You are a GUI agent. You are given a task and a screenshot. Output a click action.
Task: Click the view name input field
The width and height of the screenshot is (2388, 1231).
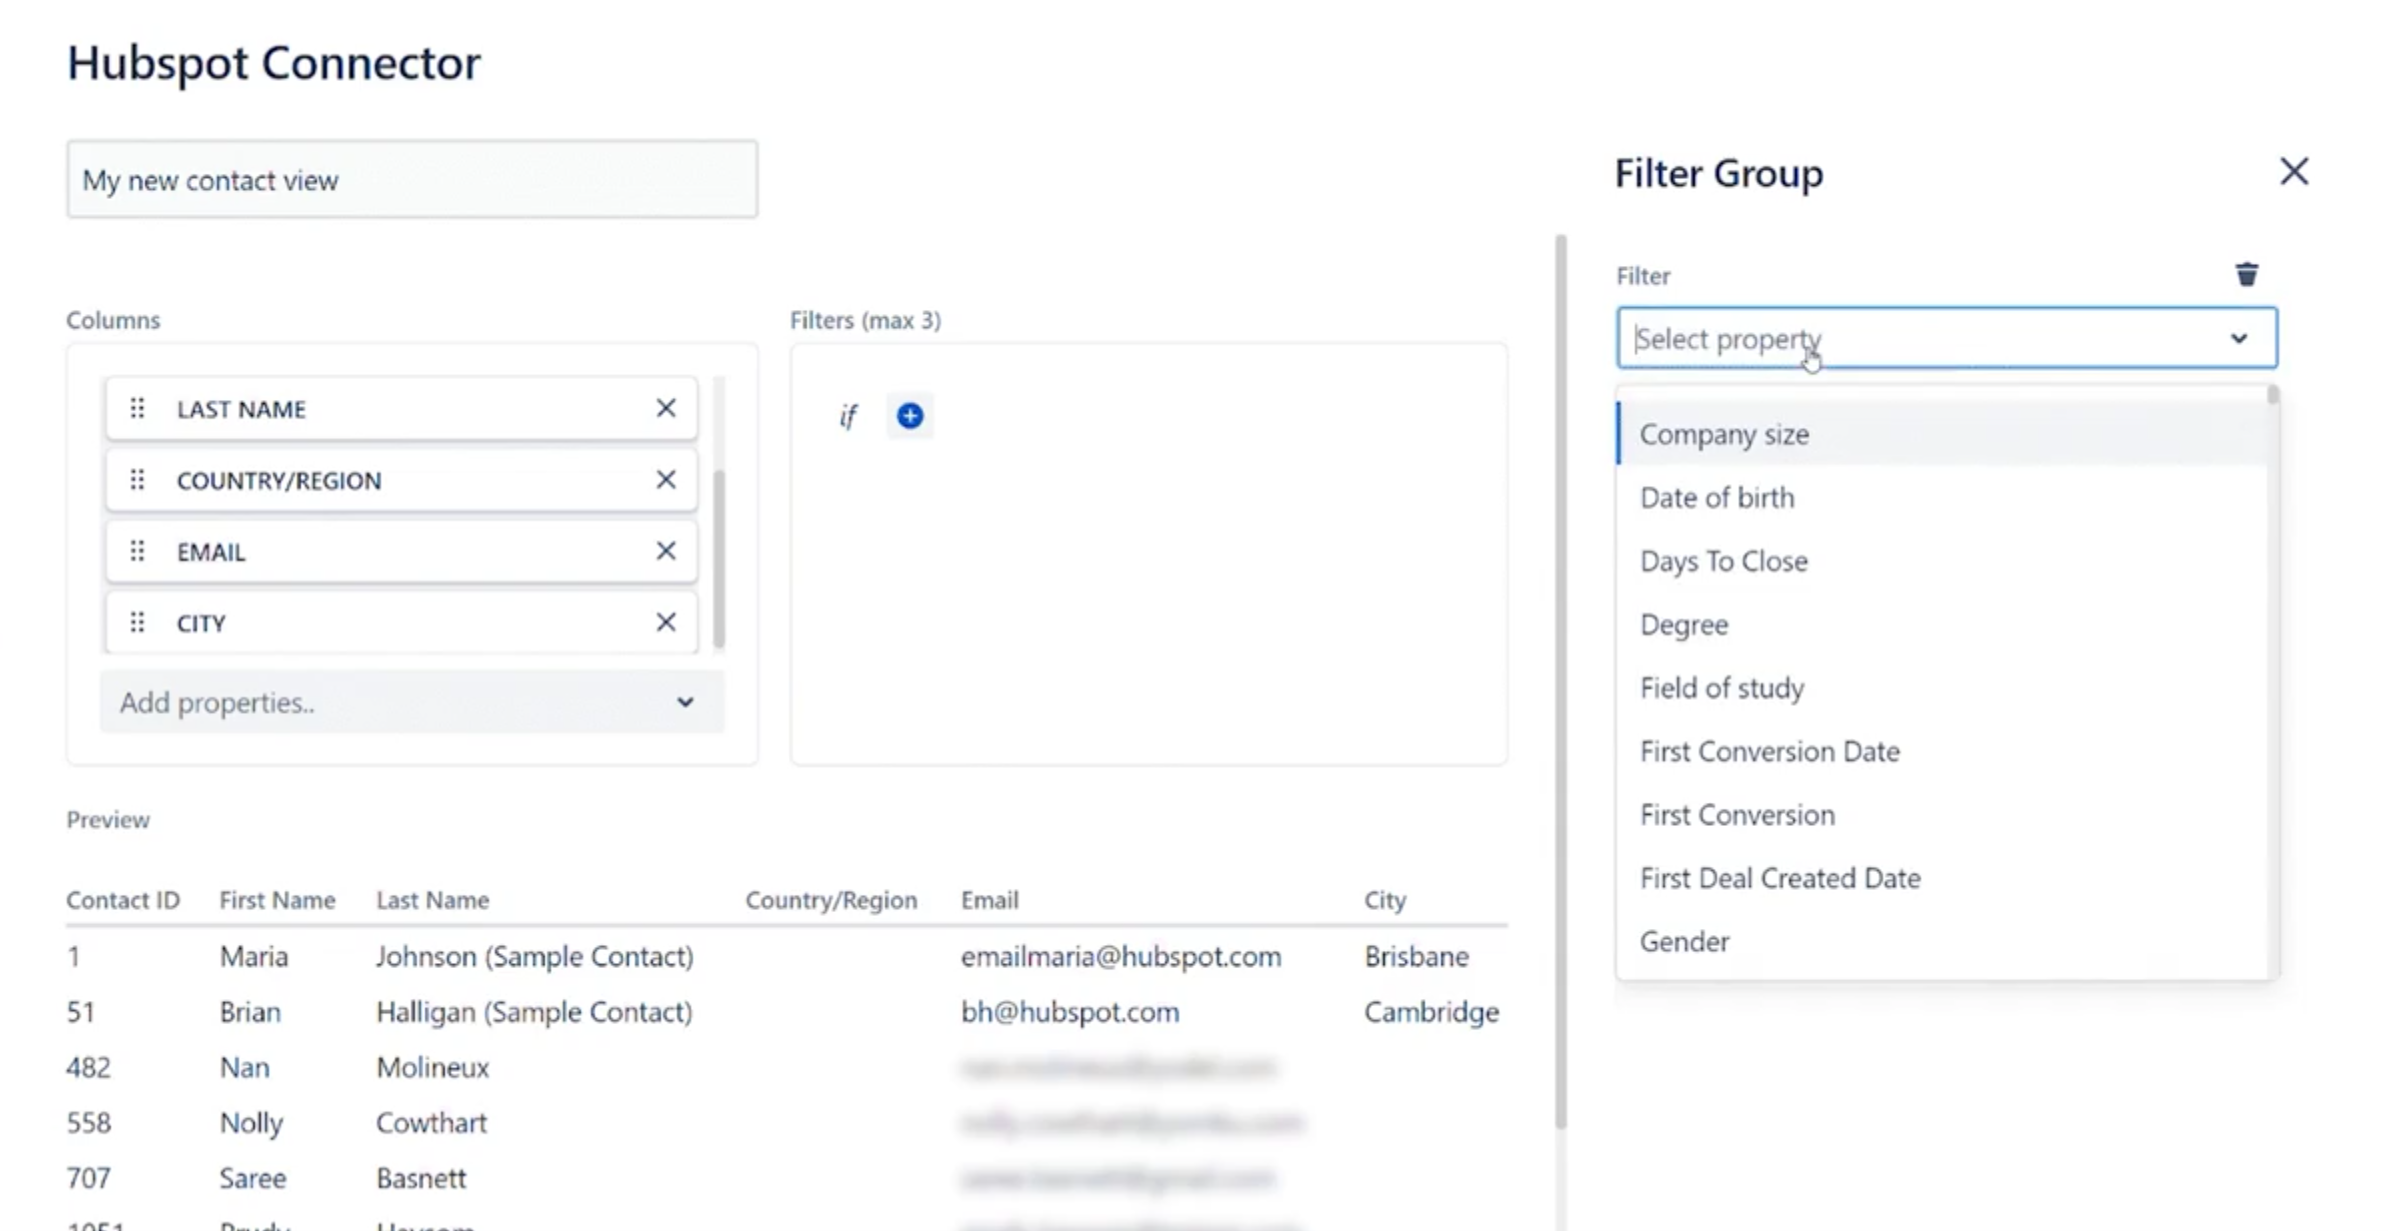point(411,180)
